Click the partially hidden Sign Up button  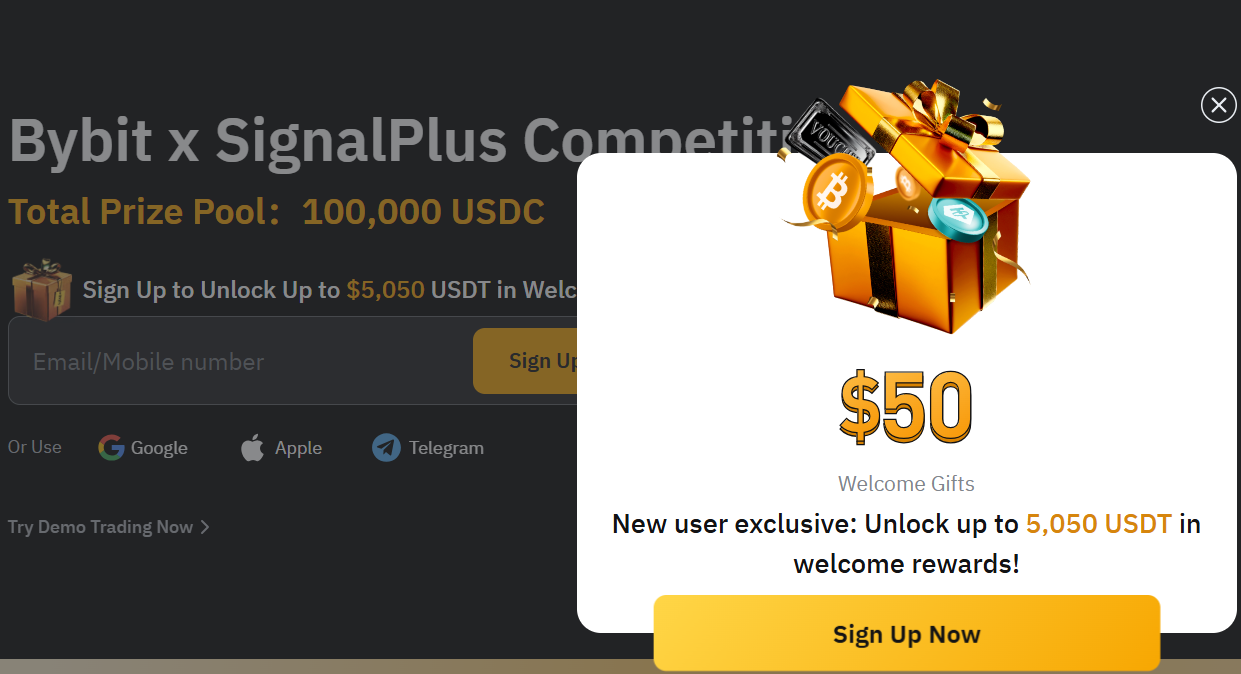tap(525, 361)
